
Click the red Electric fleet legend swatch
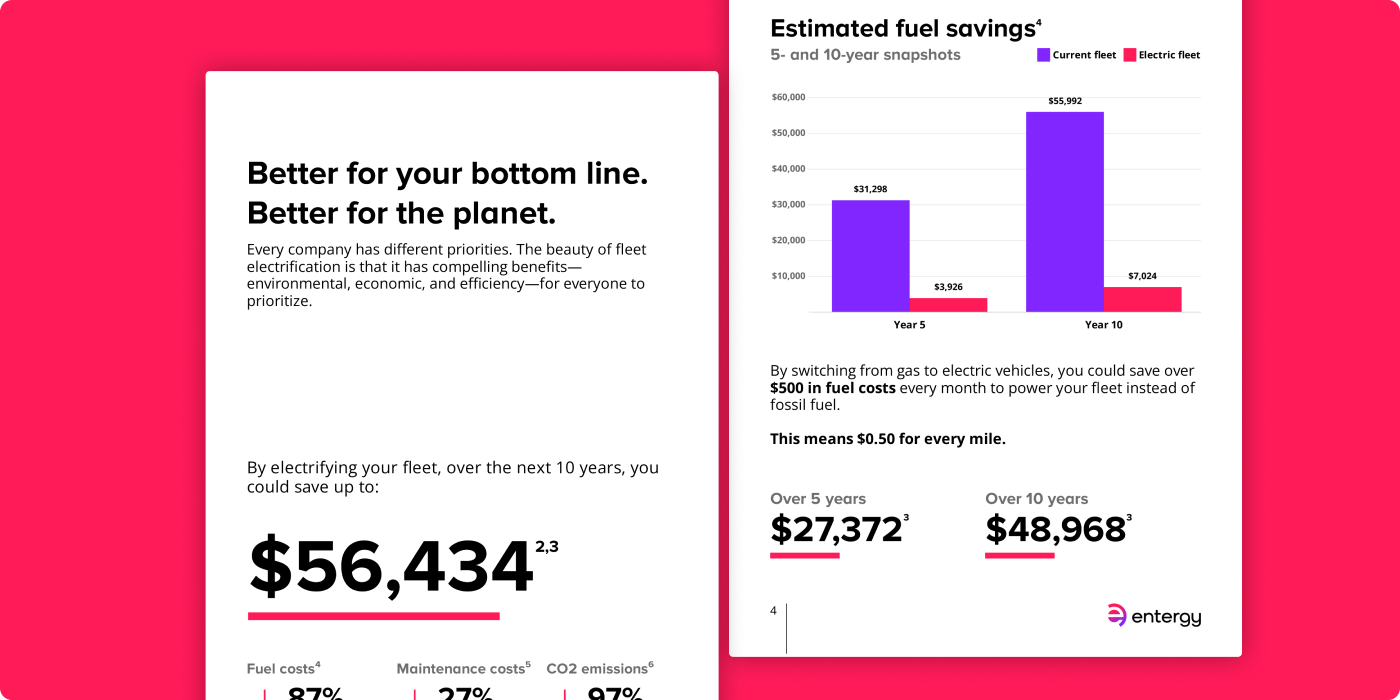[1130, 55]
